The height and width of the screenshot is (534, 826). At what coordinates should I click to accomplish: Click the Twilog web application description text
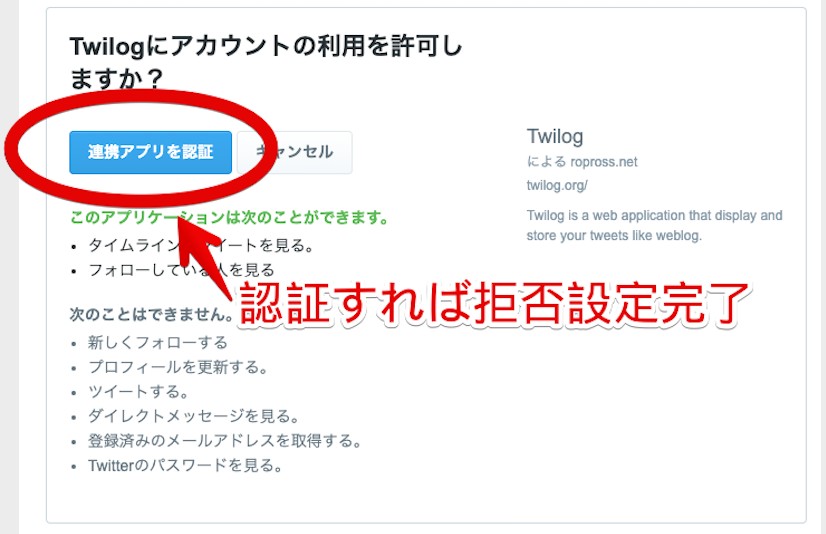654,225
